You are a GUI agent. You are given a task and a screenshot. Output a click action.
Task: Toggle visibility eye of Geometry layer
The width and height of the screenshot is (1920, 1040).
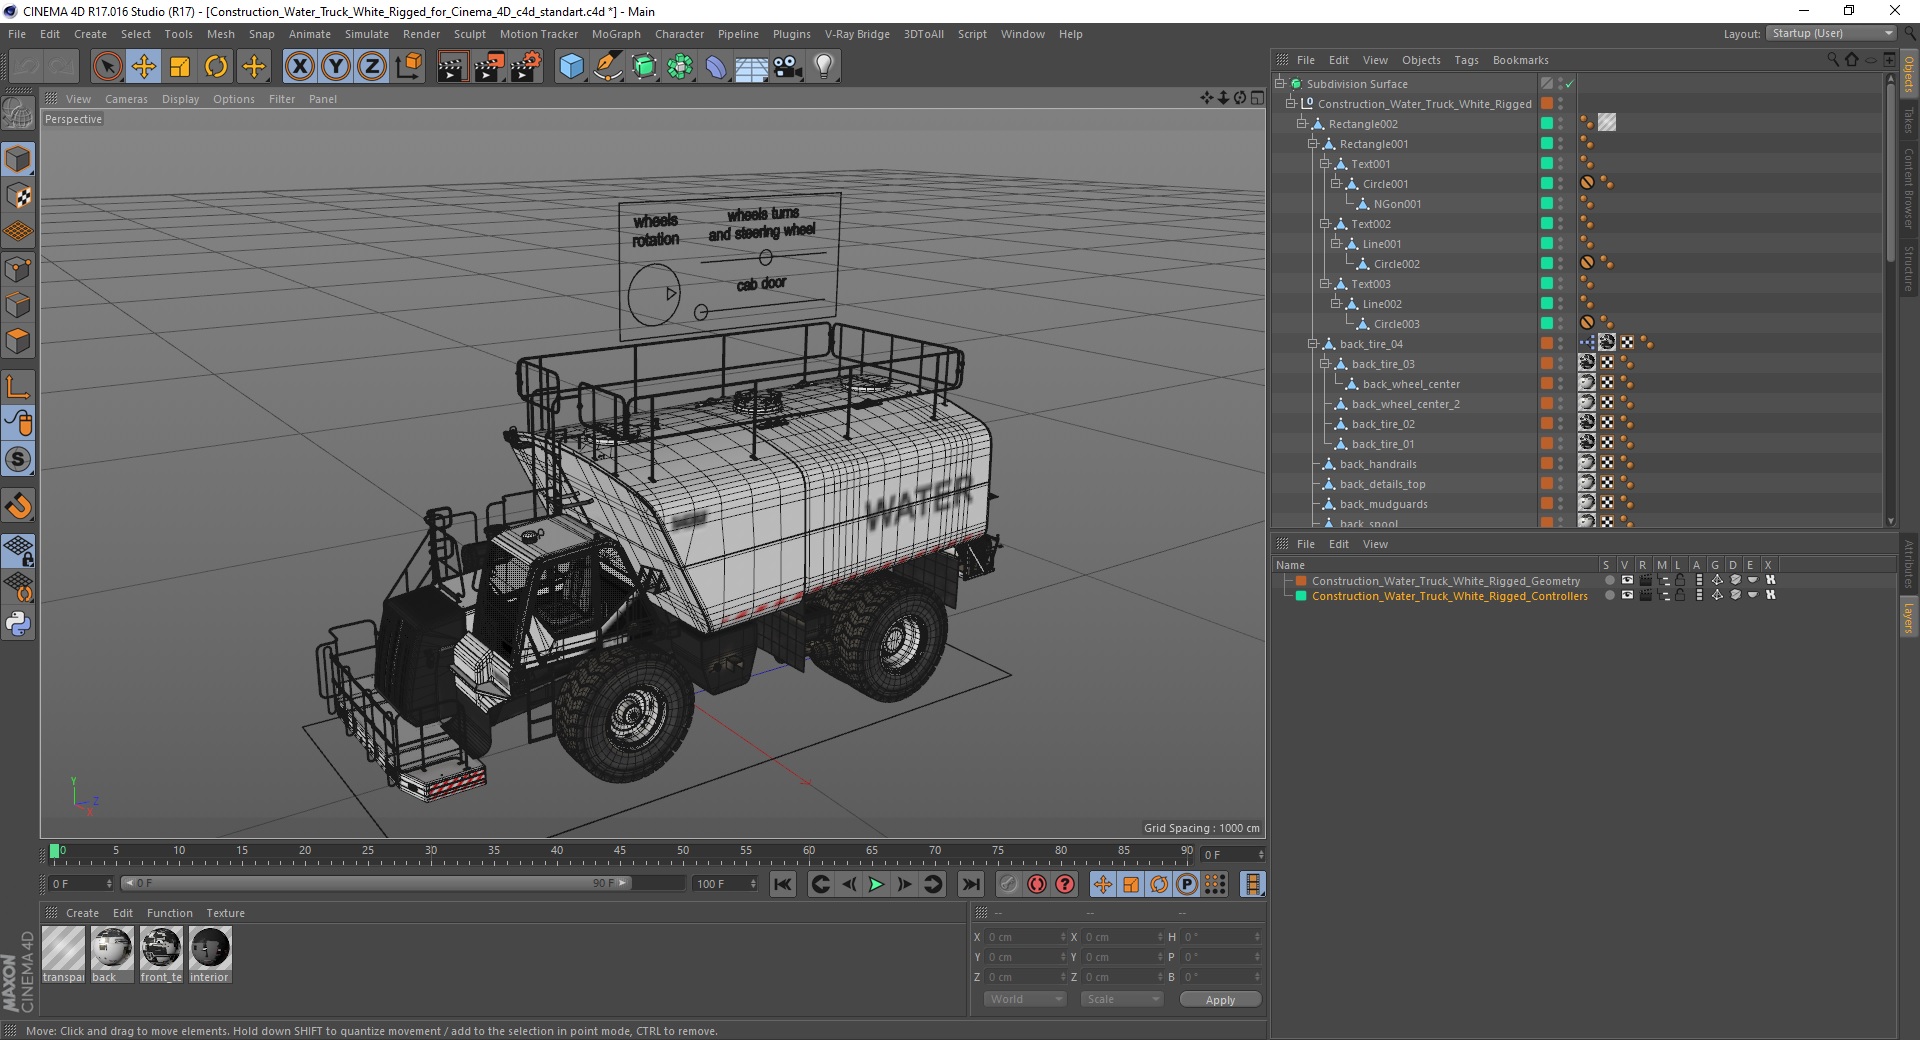[x=1627, y=580]
